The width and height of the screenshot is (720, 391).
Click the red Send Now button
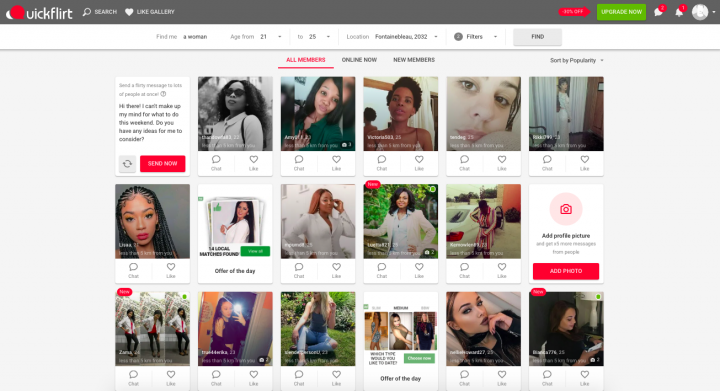(163, 164)
